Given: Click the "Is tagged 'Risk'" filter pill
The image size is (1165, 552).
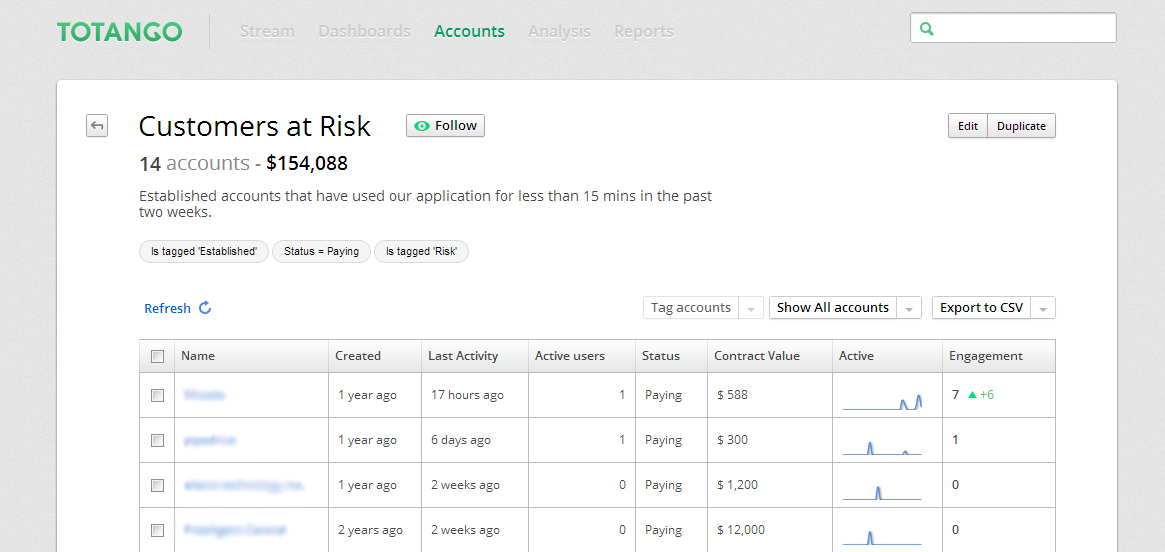Looking at the screenshot, I should click(x=421, y=252).
